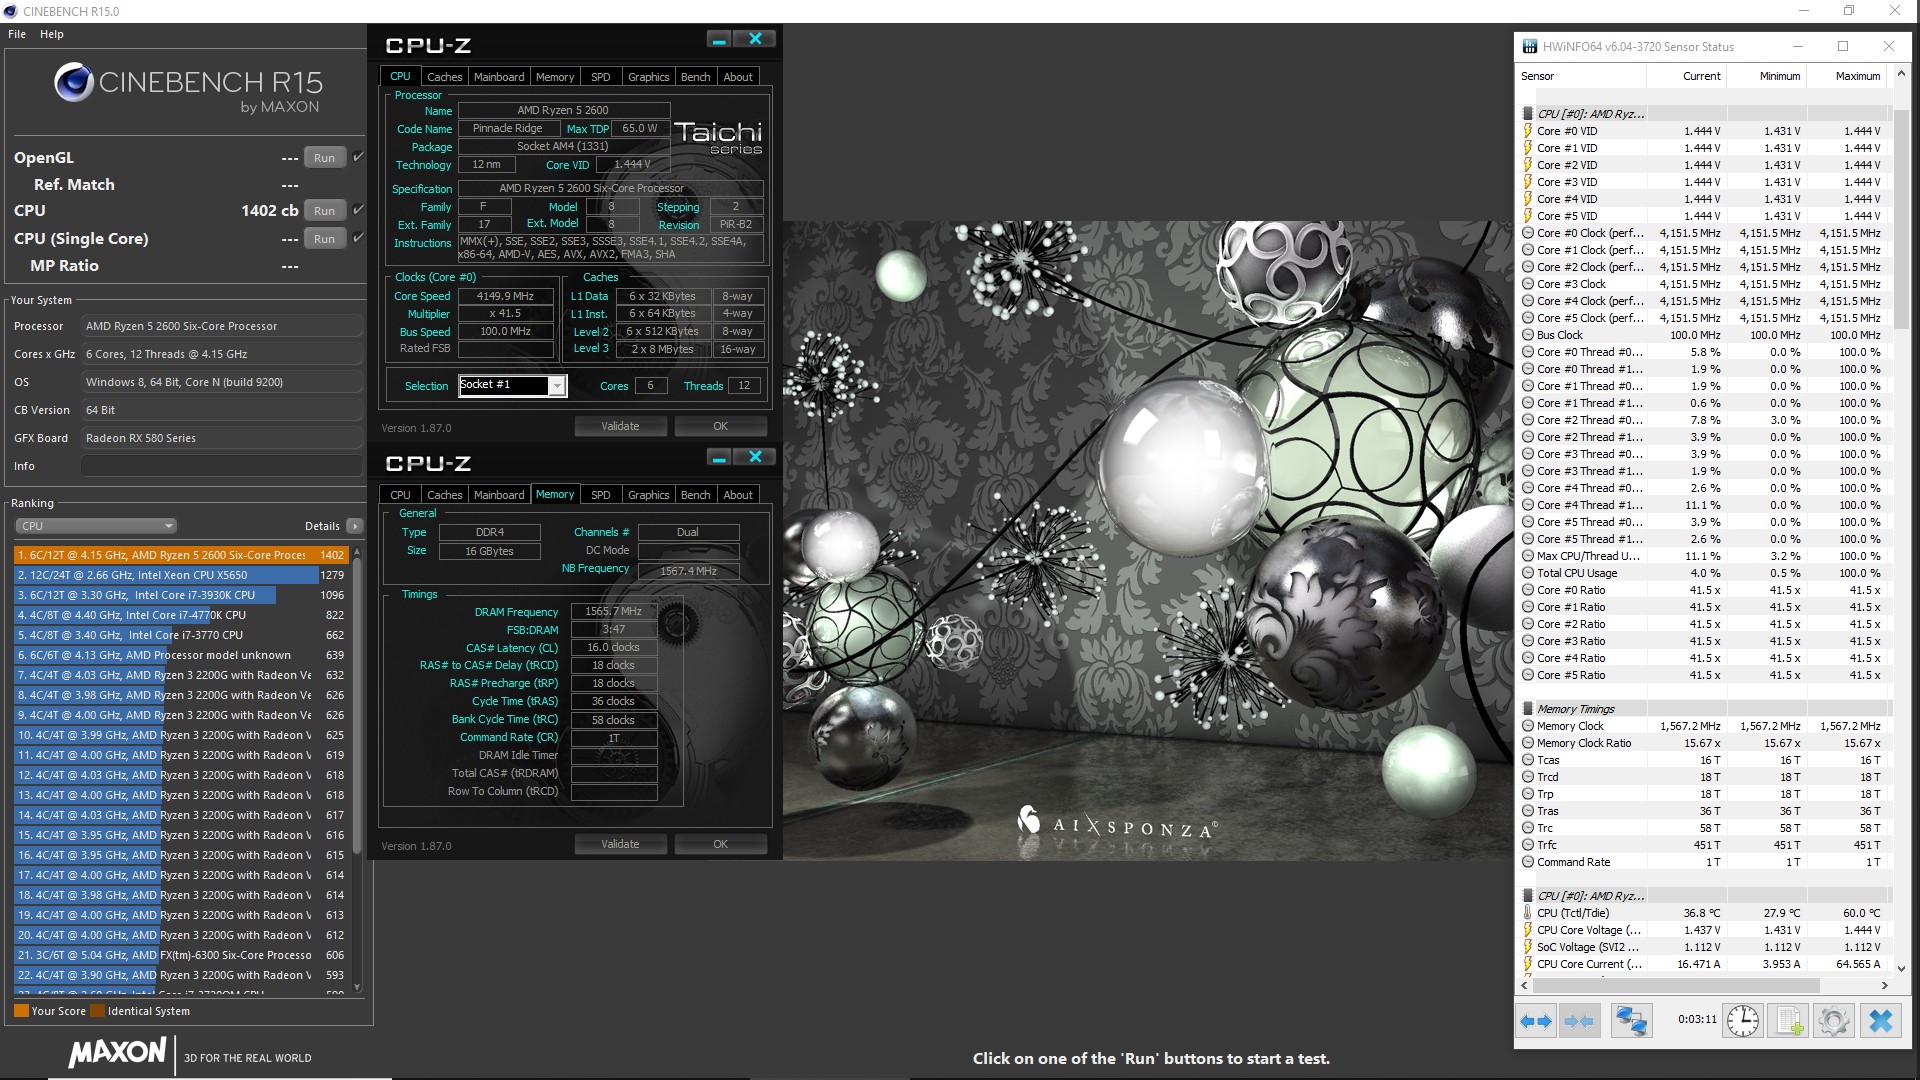Close the lower CPU-Z Memory window
The image size is (1920, 1080).
click(x=755, y=457)
